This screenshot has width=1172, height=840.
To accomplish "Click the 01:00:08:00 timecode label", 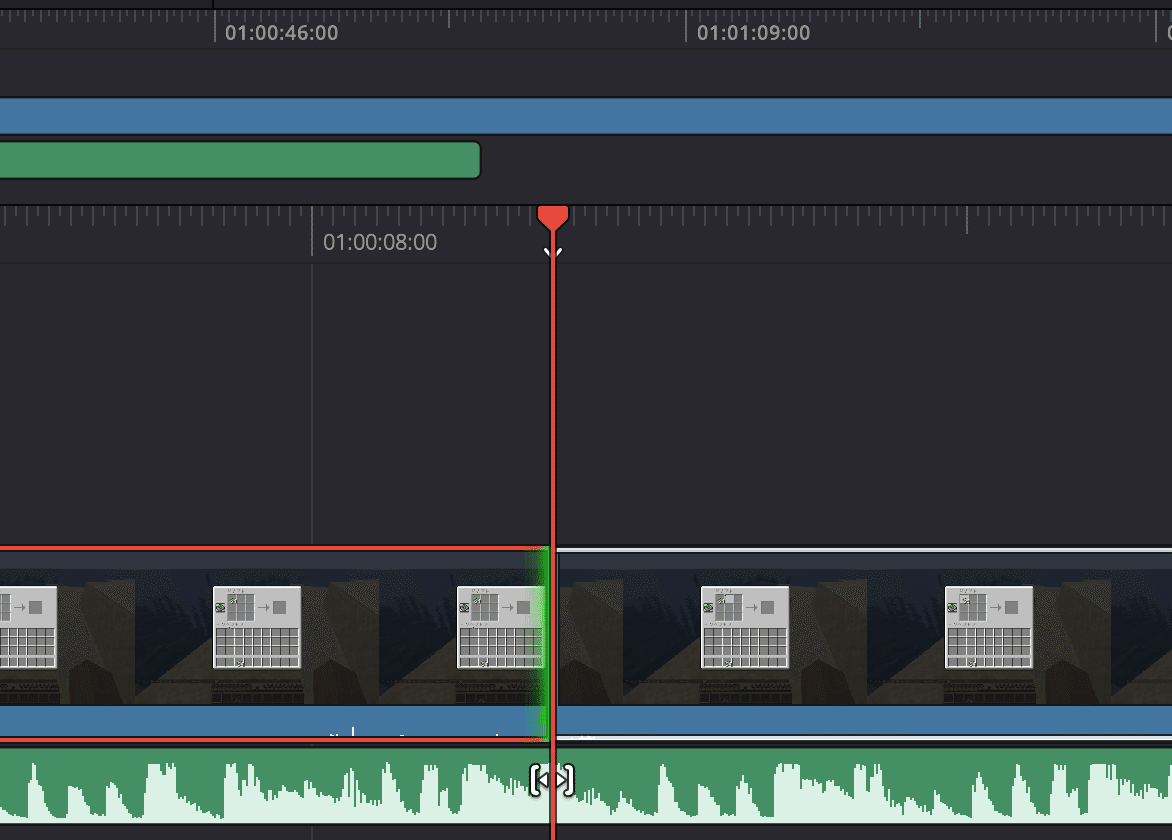I will 380,242.
